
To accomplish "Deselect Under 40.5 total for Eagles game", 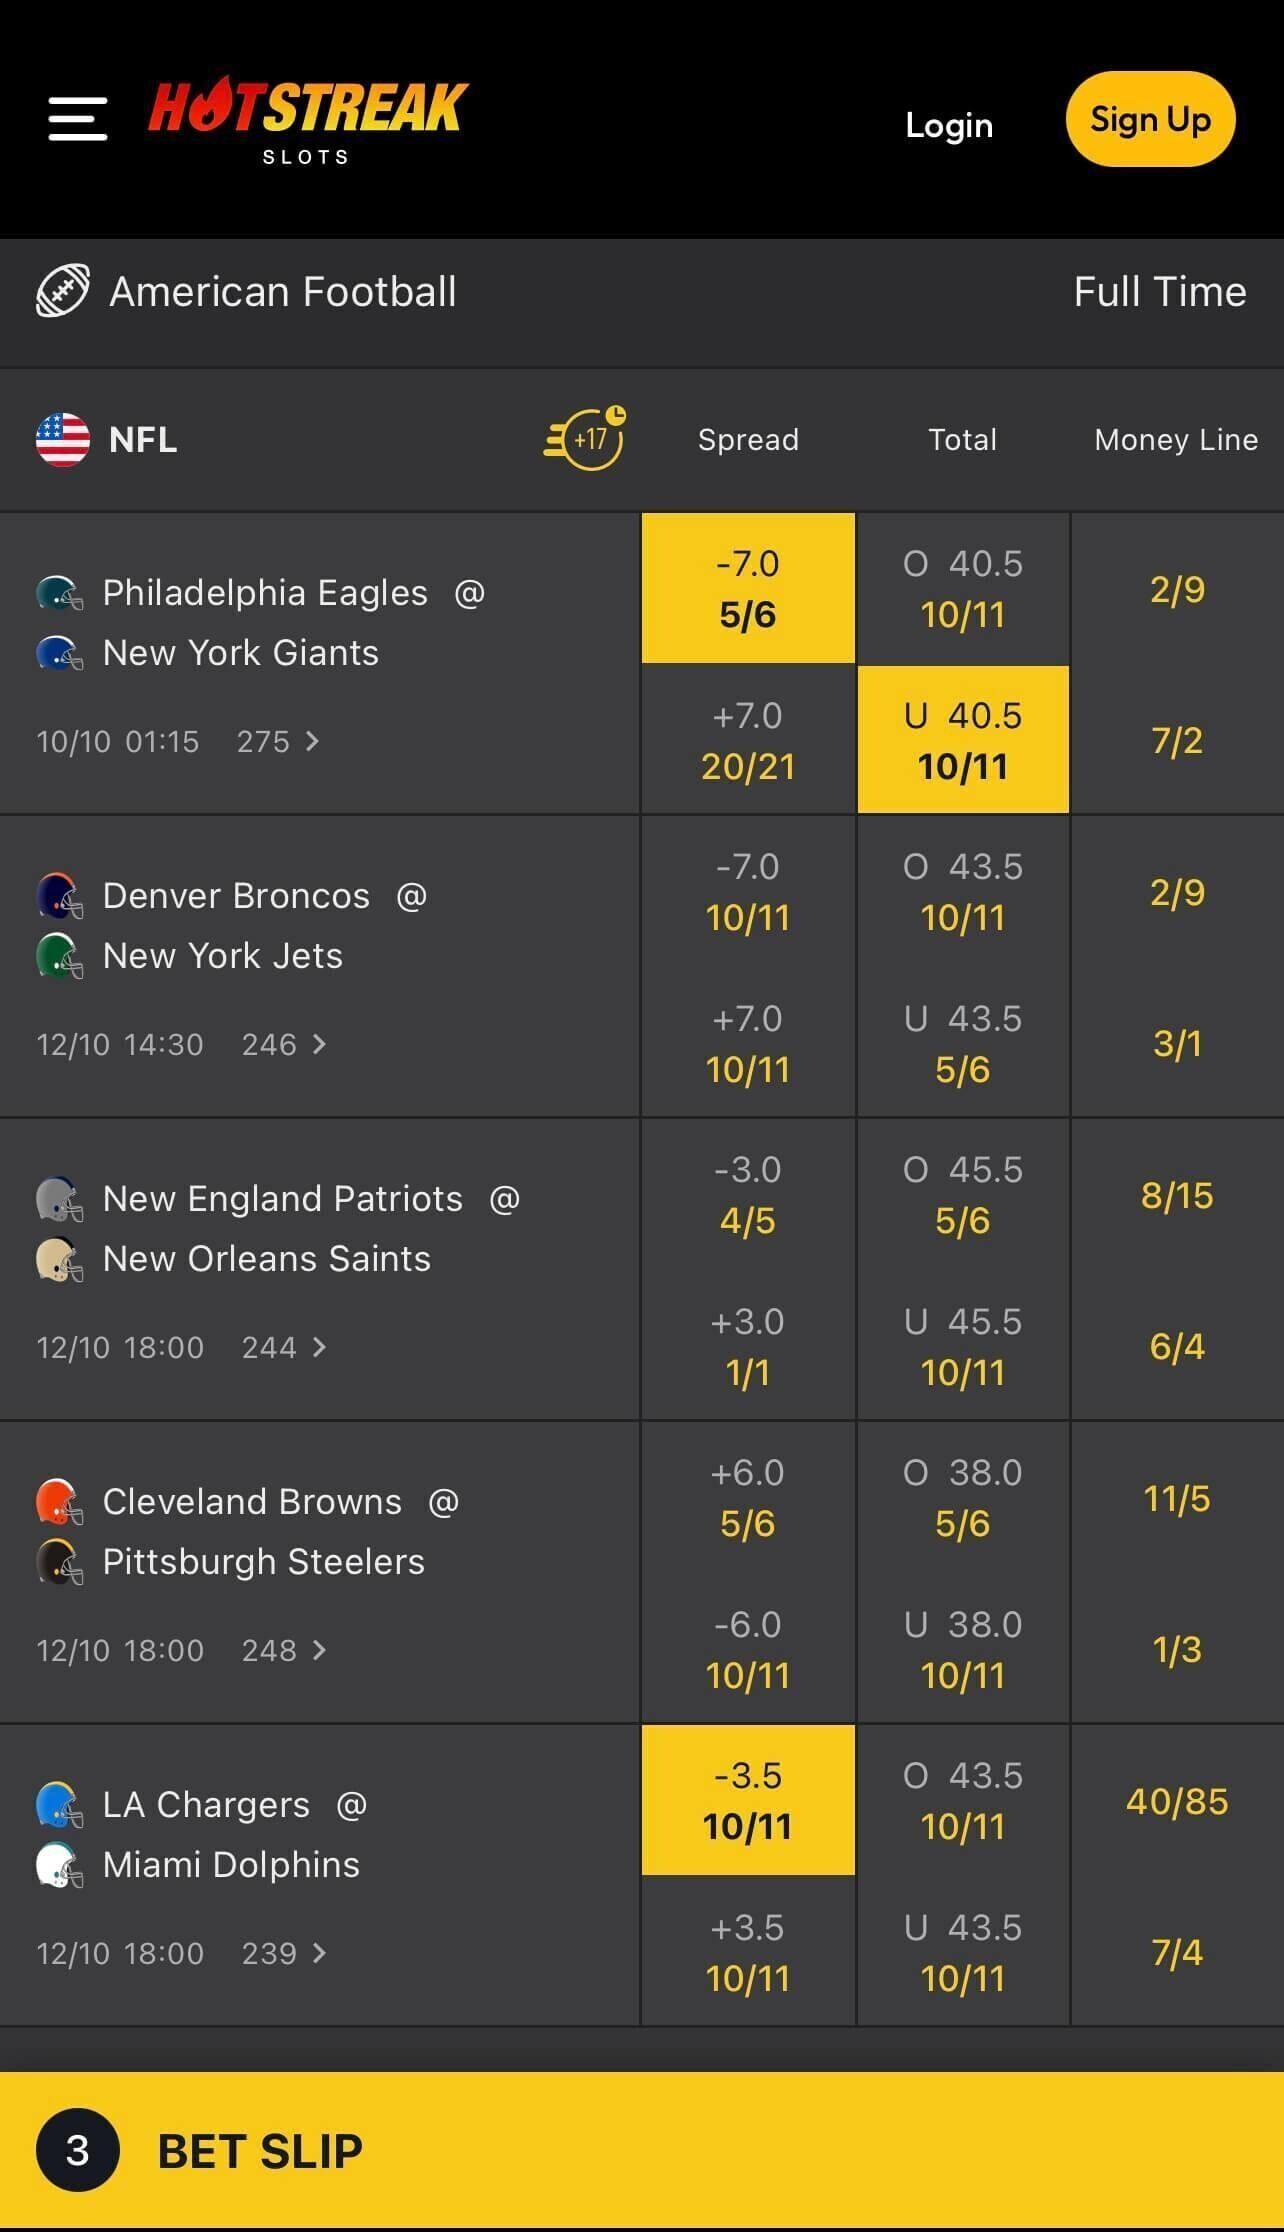I will (963, 741).
